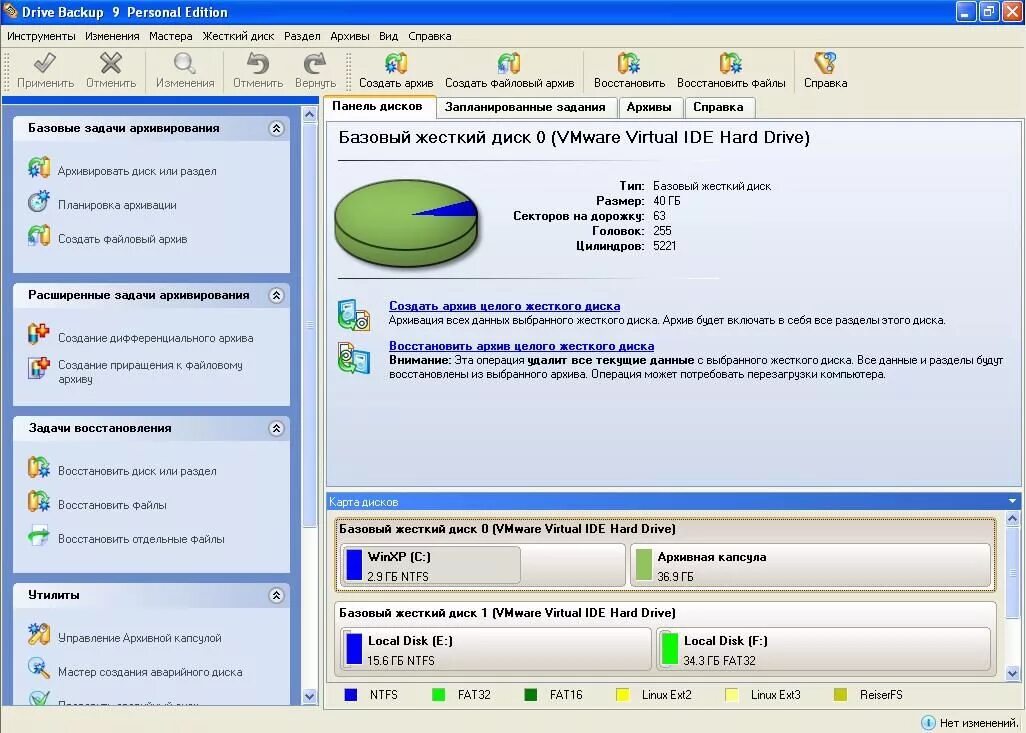Click the undo arrow Отменить icon
Viewport: 1026px width, 733px height.
coord(258,63)
